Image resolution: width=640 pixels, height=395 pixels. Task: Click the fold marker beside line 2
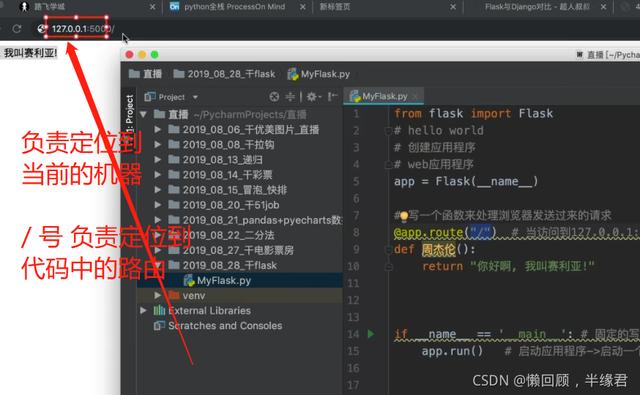388,131
